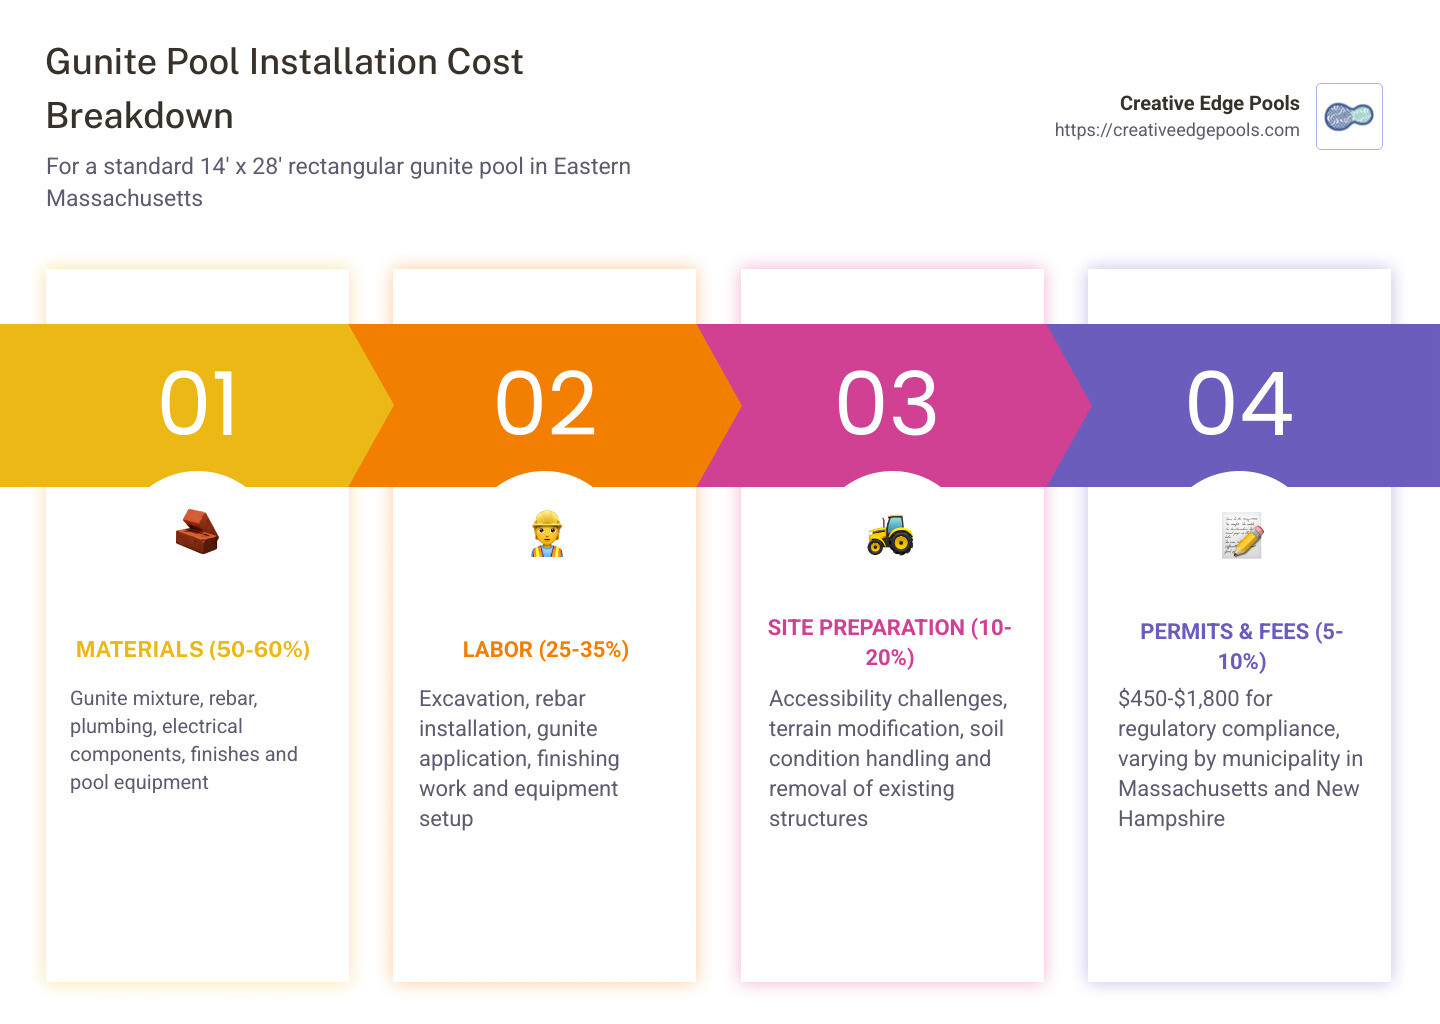Select the Site Preparation description card
The width and height of the screenshot is (1440, 1024).
click(889, 758)
